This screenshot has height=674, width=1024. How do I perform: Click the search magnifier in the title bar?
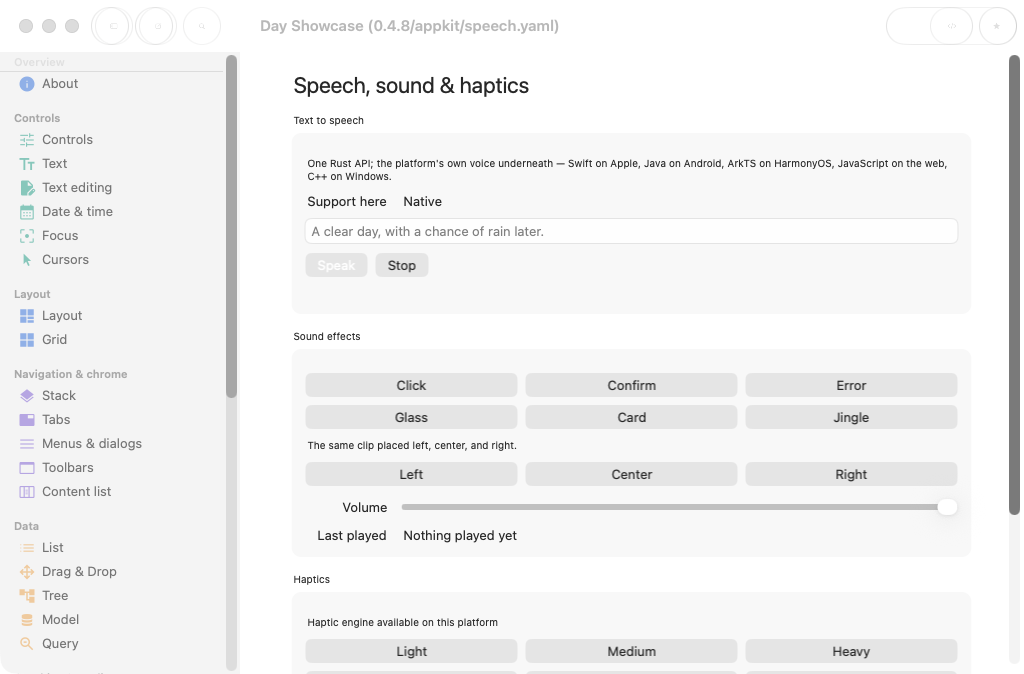point(202,26)
